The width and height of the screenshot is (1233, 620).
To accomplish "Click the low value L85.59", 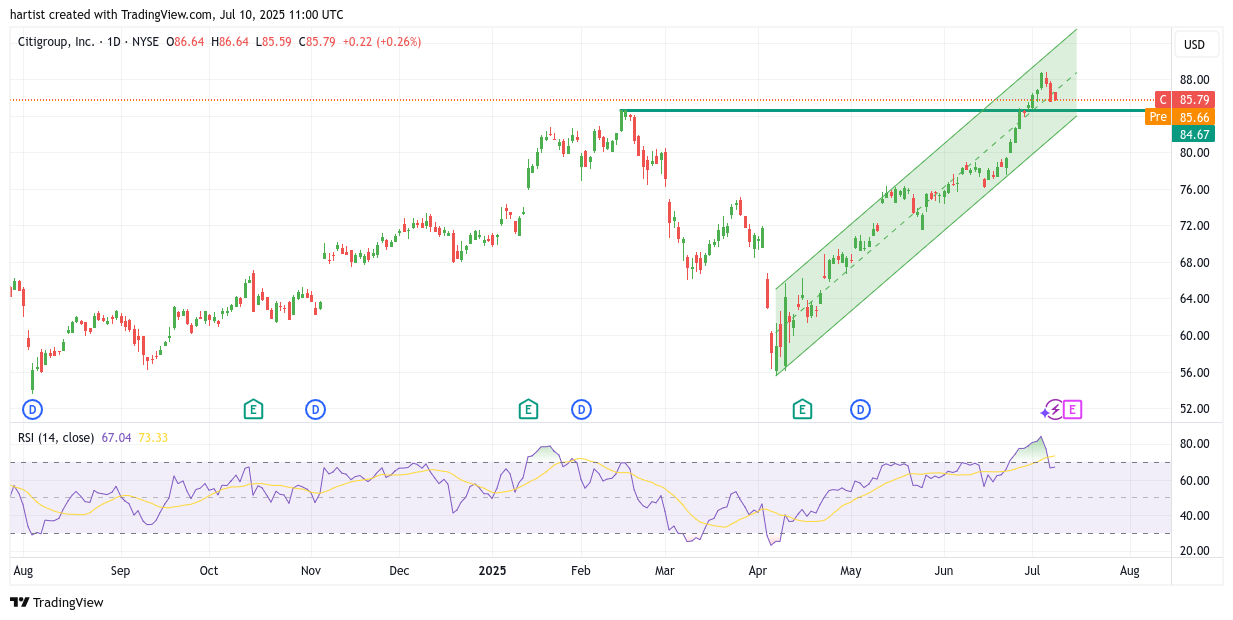I will coord(273,42).
